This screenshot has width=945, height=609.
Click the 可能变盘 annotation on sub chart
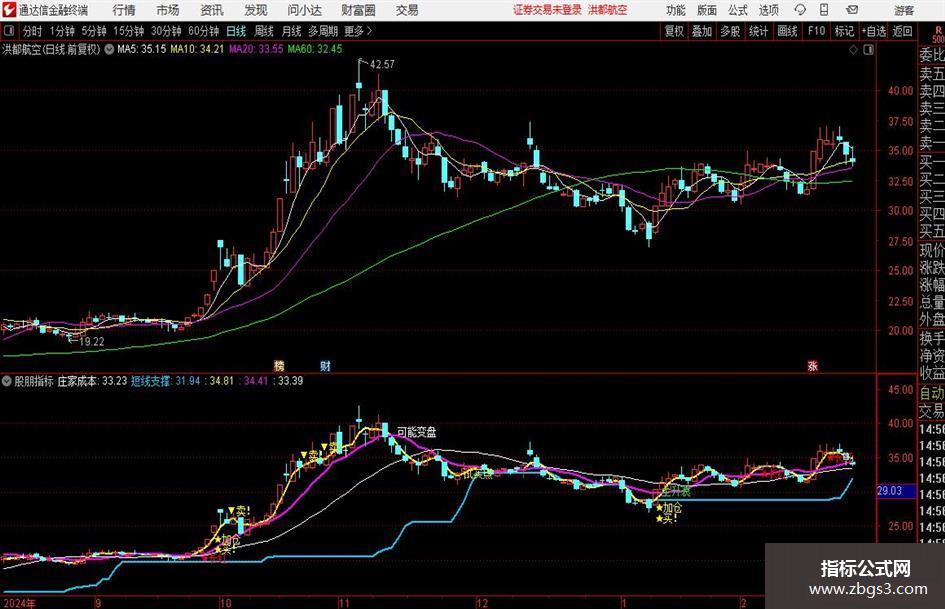(416, 432)
